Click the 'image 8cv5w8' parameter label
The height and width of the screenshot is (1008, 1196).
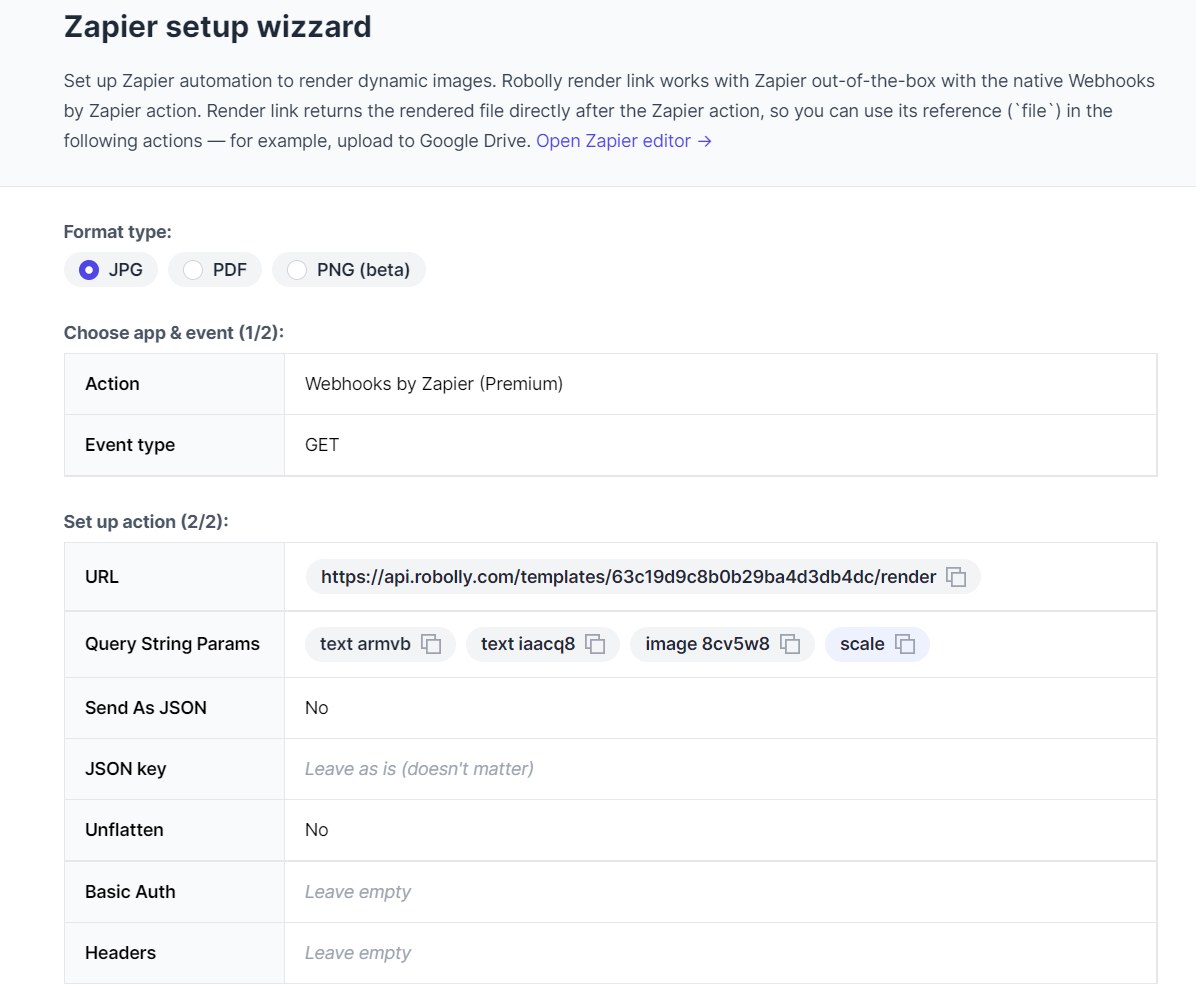pyautogui.click(x=707, y=644)
